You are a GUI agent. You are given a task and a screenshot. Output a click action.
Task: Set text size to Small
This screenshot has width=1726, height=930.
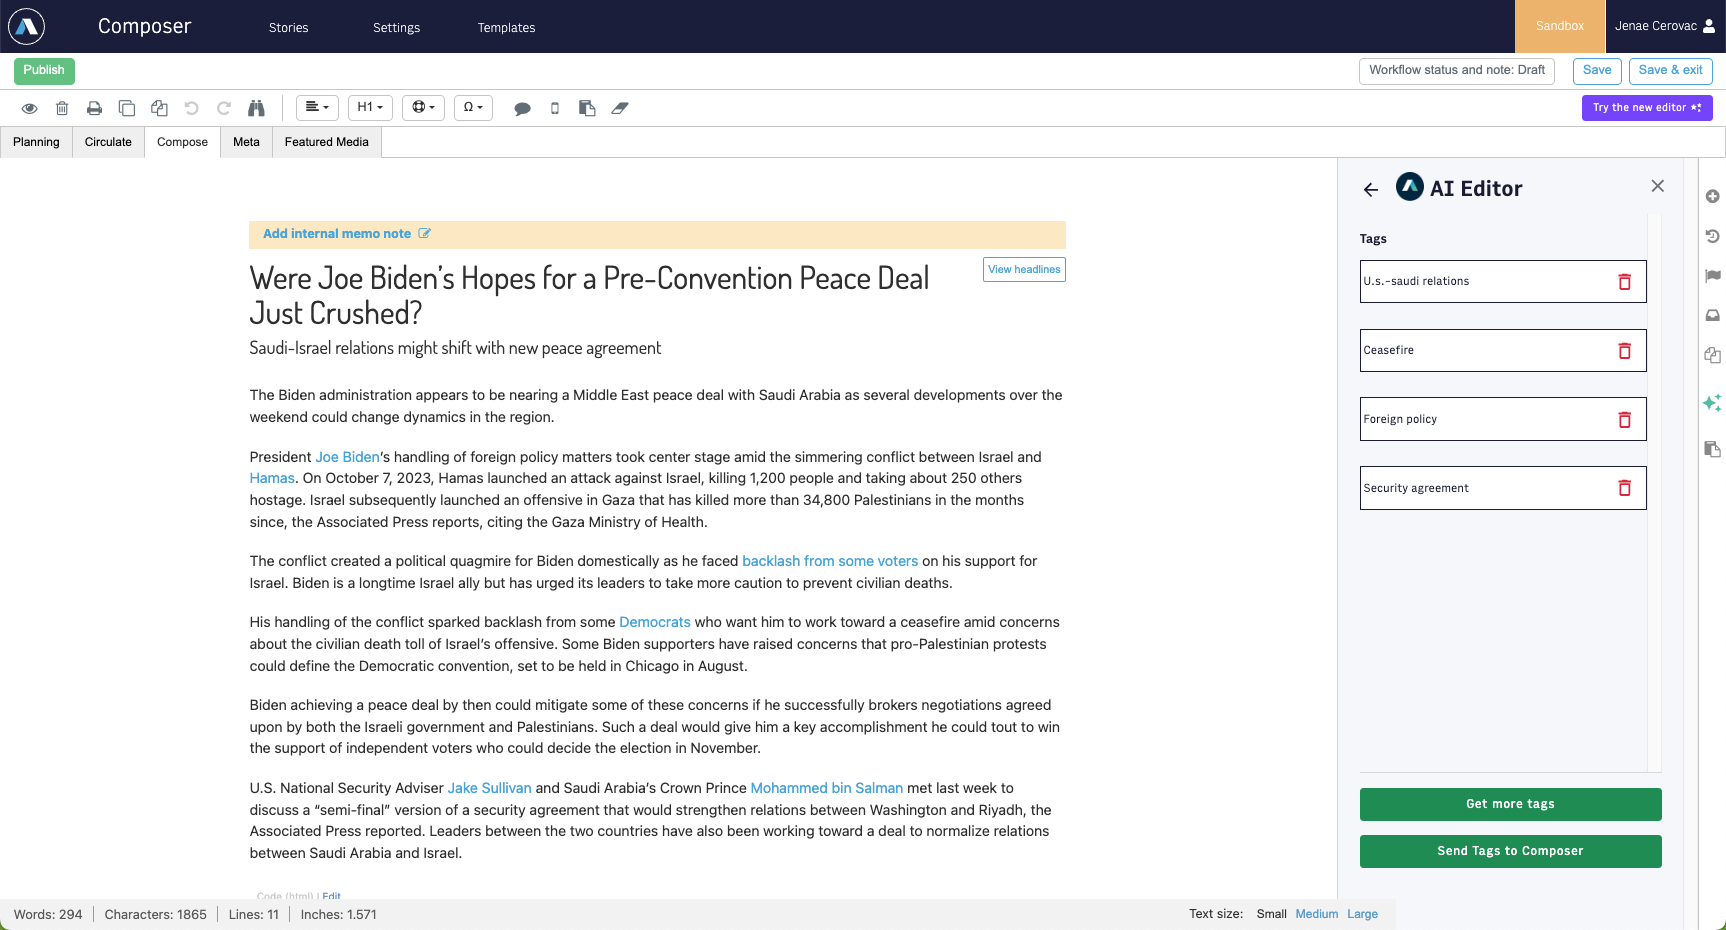coord(1272,914)
